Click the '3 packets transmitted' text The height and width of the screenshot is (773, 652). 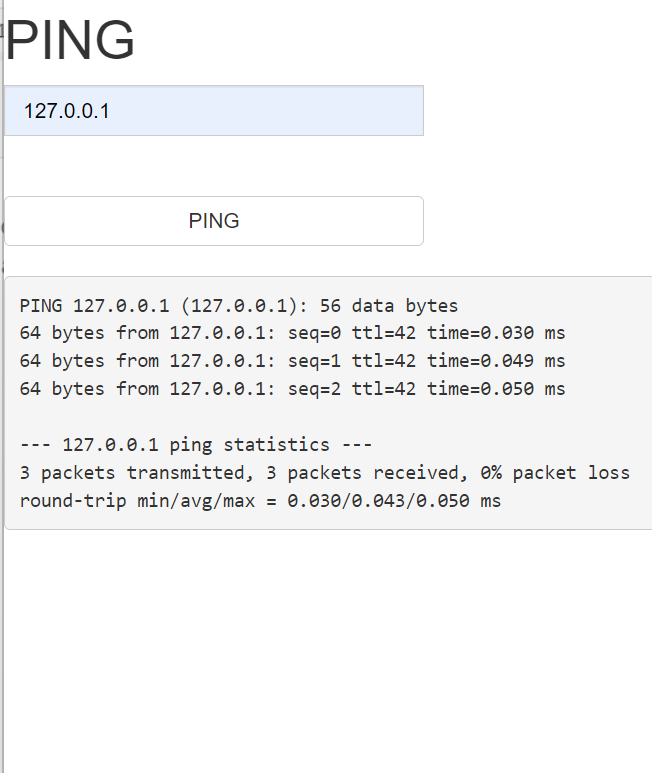click(x=115, y=472)
